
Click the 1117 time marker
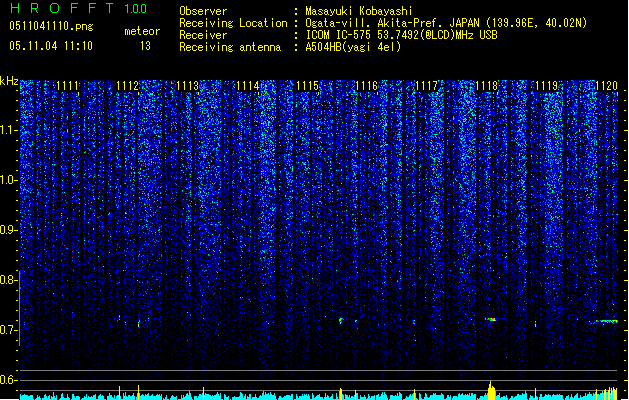pos(426,86)
